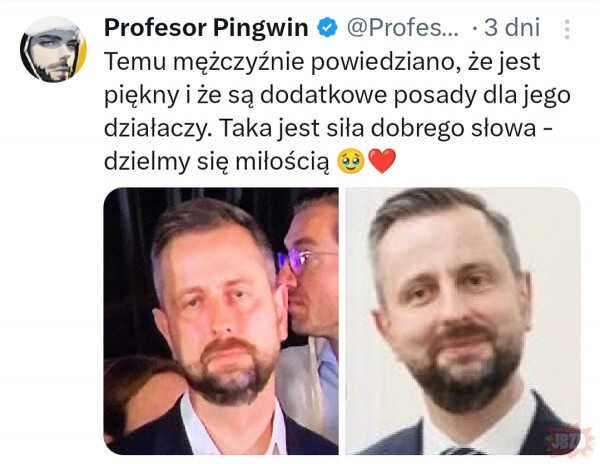600x464 pixels.
Task: Click the blue verified badge
Action: click(x=328, y=28)
